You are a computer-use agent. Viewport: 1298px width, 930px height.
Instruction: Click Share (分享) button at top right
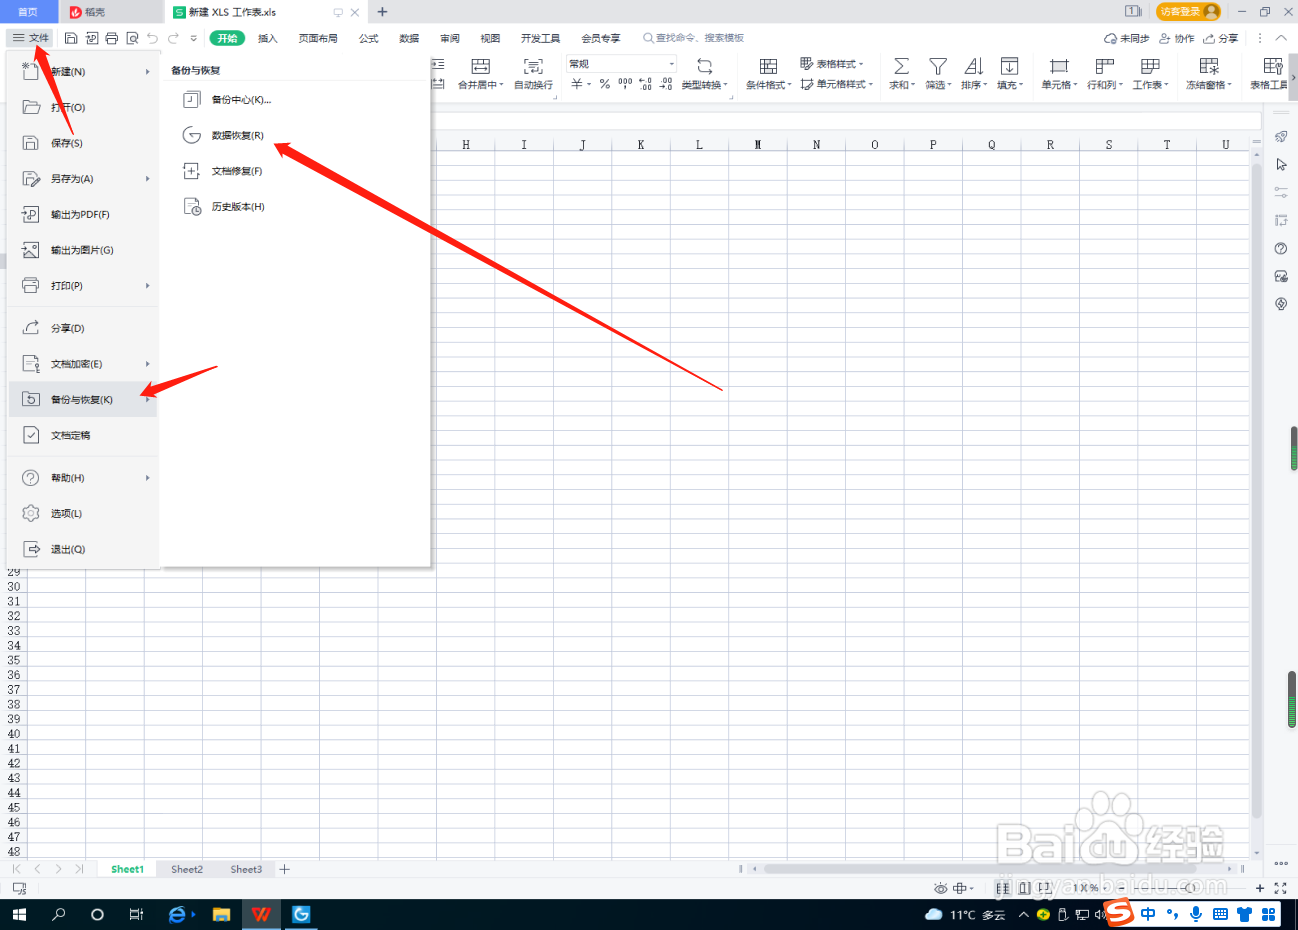(x=1221, y=38)
